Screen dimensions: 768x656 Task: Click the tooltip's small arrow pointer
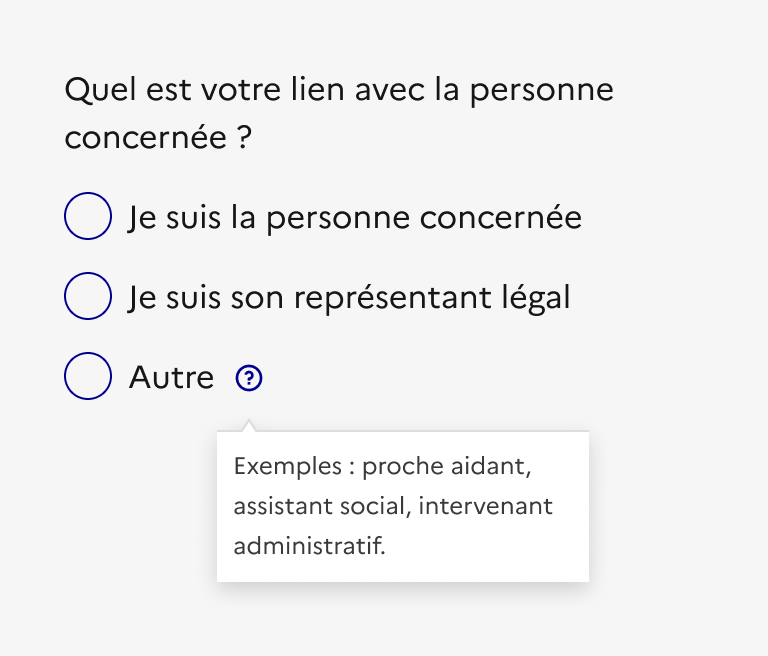tap(249, 426)
